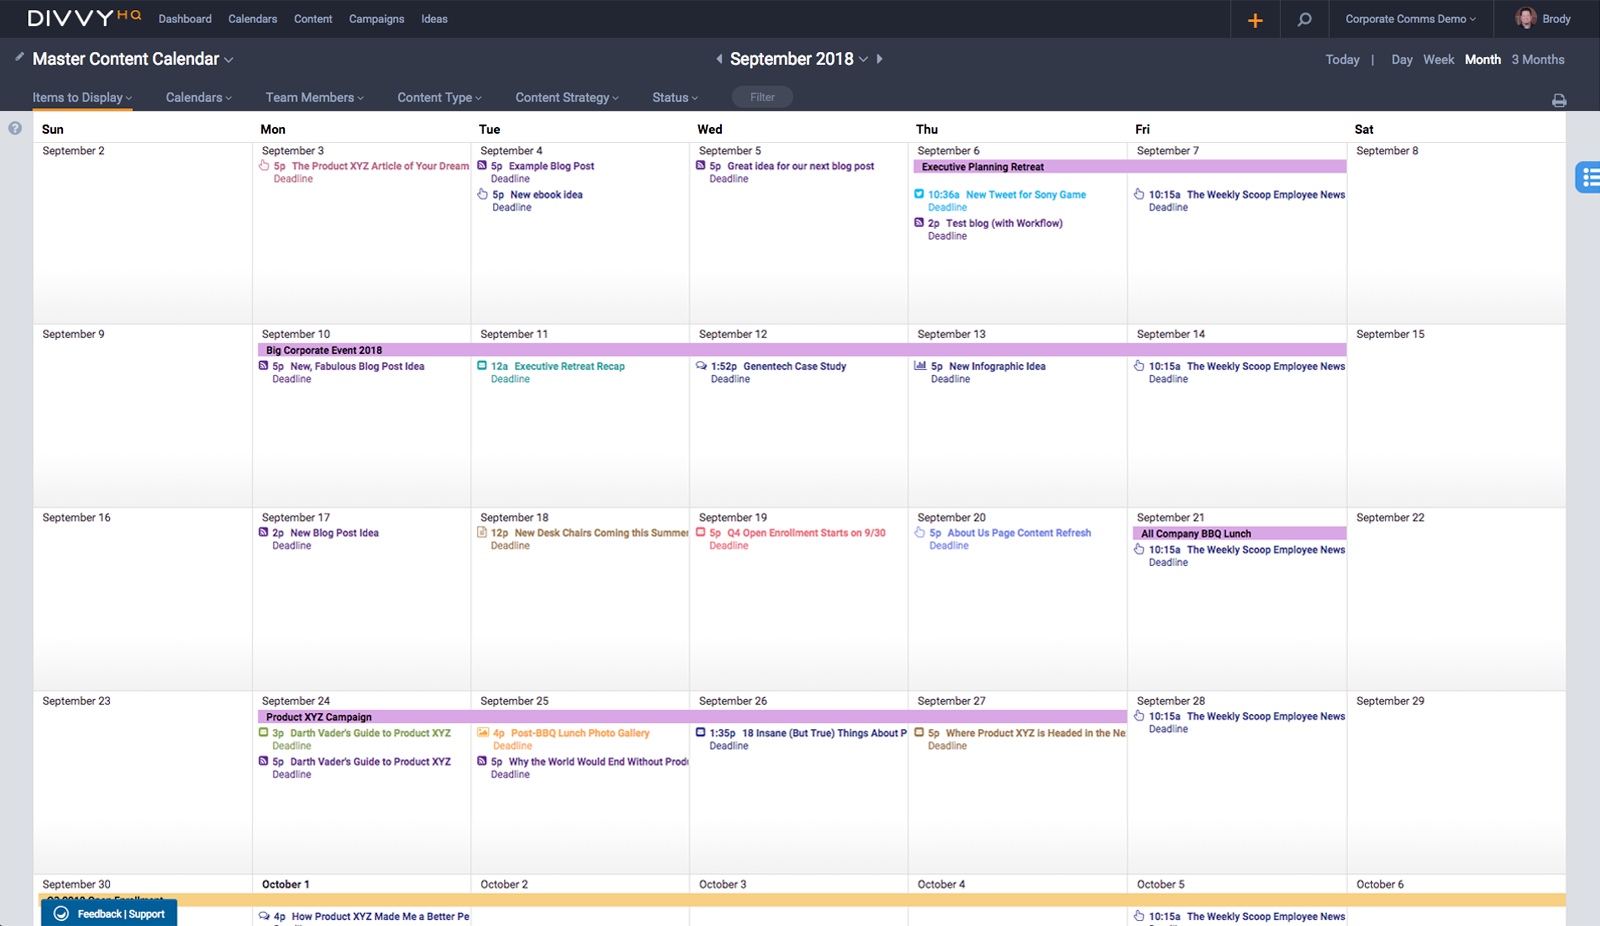The width and height of the screenshot is (1600, 926).
Task: Open the orange list panel icon on right edge
Action: coord(1590,176)
